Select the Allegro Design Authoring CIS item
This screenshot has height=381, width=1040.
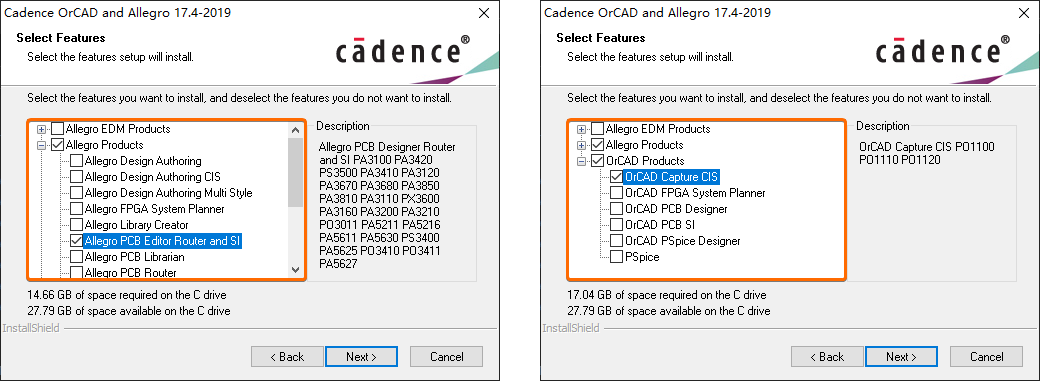[153, 177]
